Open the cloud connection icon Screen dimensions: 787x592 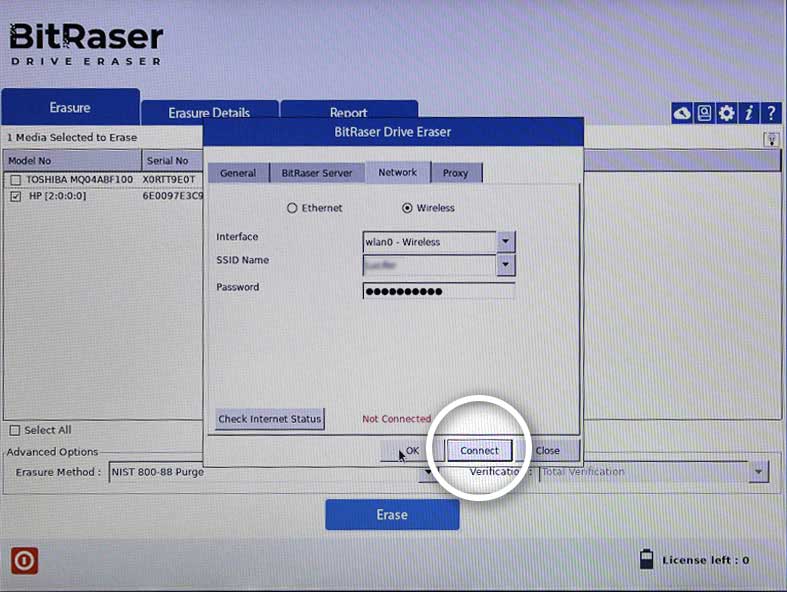point(682,113)
